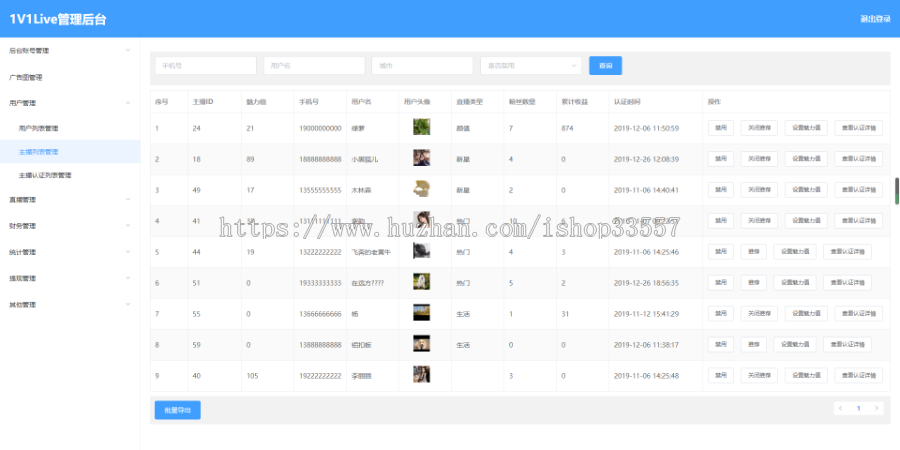The image size is (900, 450).
Task: Click 关闭推荐 for host ID 40
Action: (759, 375)
